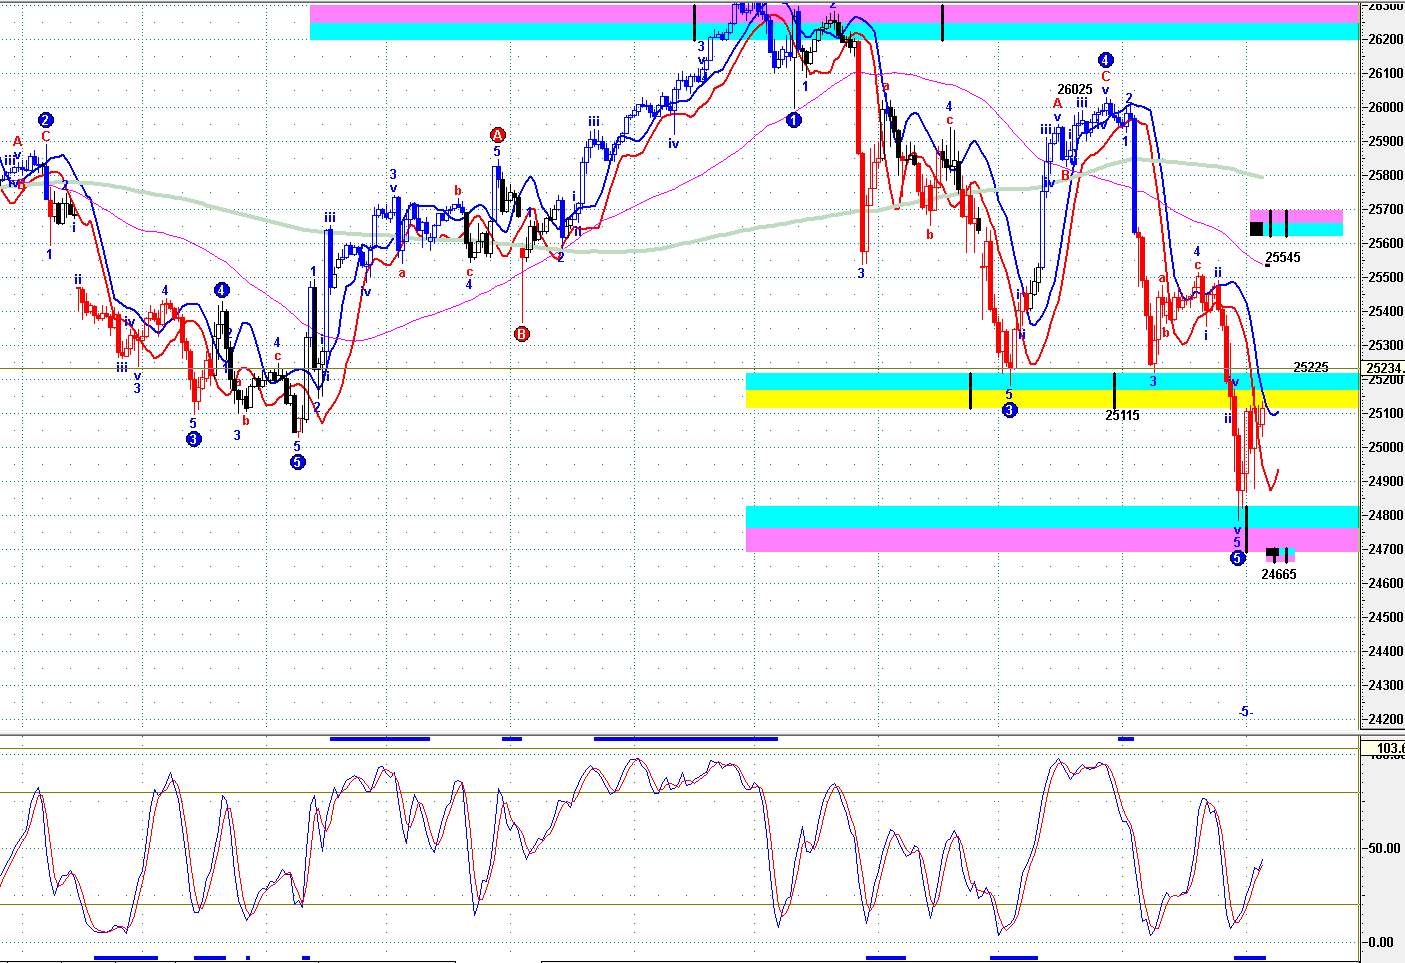1405x963 pixels.
Task: Click the 103.6 indicator value box
Action: (1389, 748)
